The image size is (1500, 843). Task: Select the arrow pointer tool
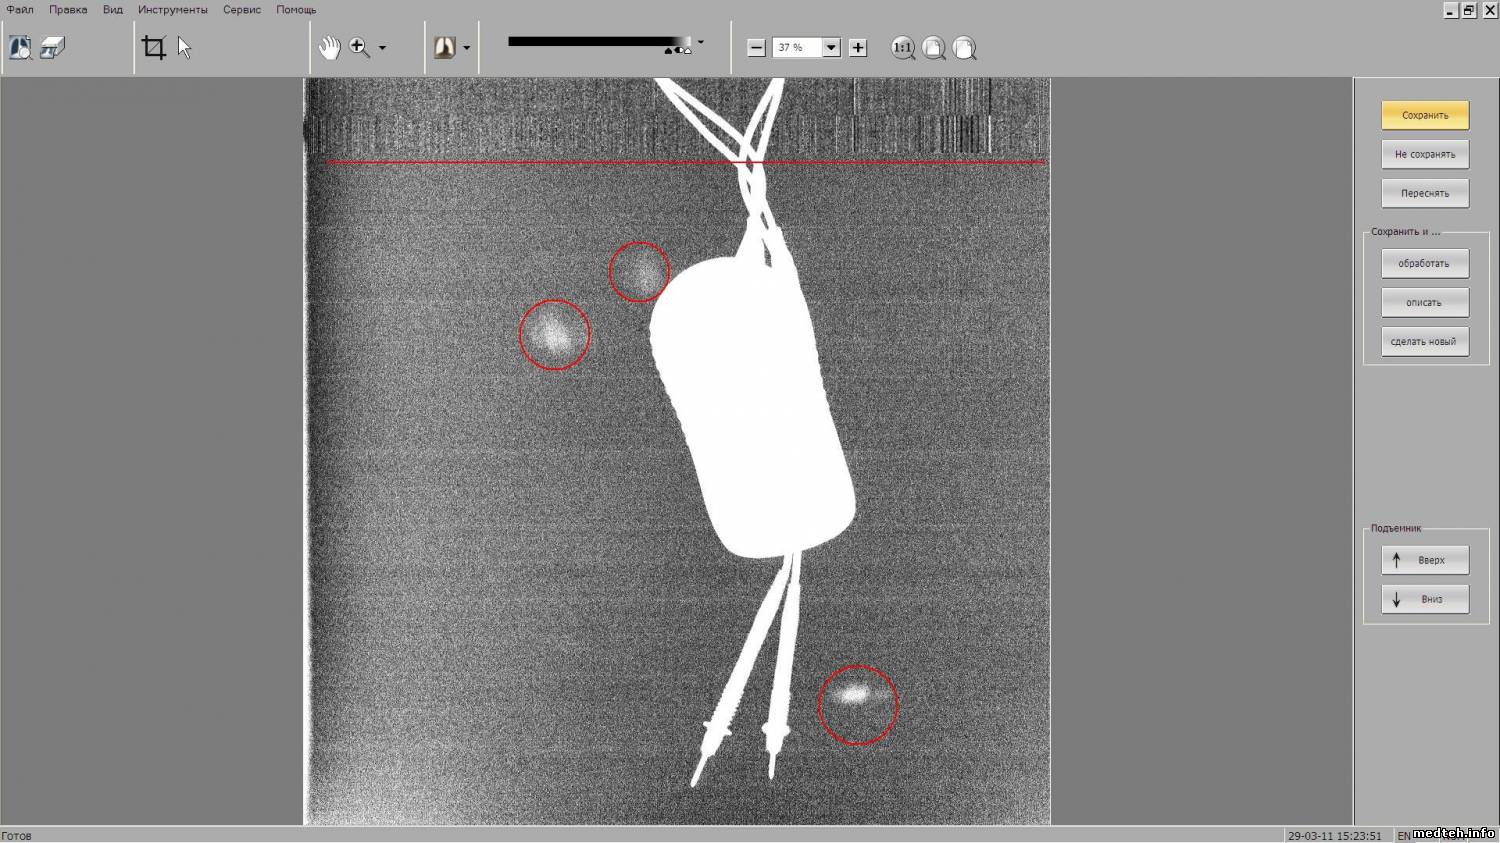(x=184, y=48)
